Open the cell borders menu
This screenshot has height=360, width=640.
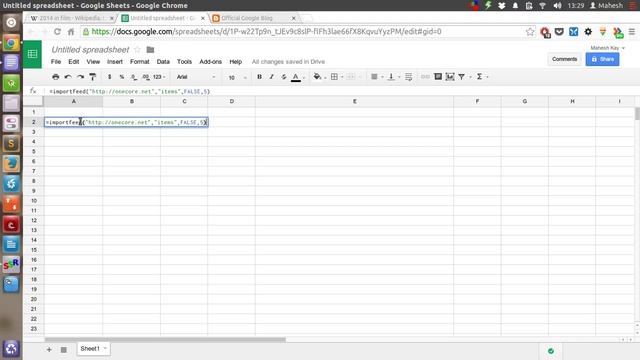(334, 77)
